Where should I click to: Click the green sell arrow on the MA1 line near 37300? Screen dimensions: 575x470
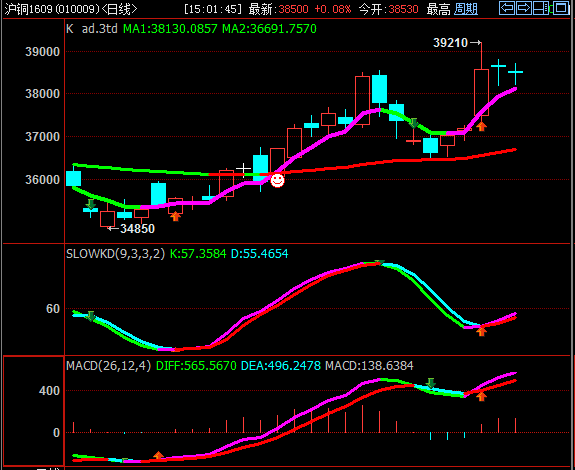414,123
